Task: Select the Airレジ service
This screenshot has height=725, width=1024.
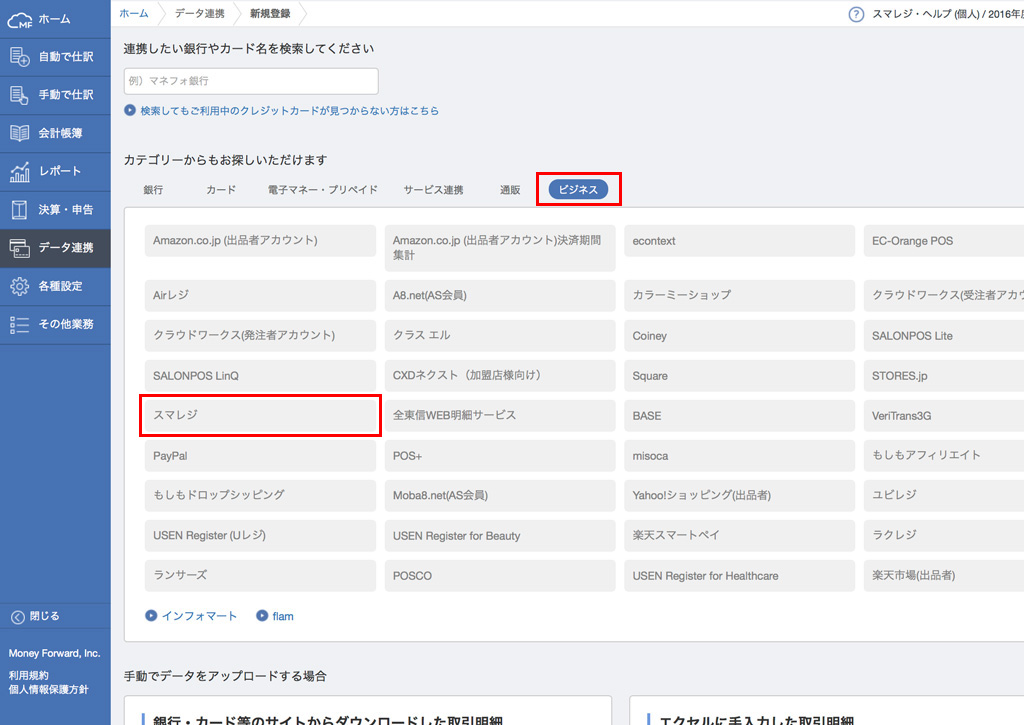Action: (261, 296)
